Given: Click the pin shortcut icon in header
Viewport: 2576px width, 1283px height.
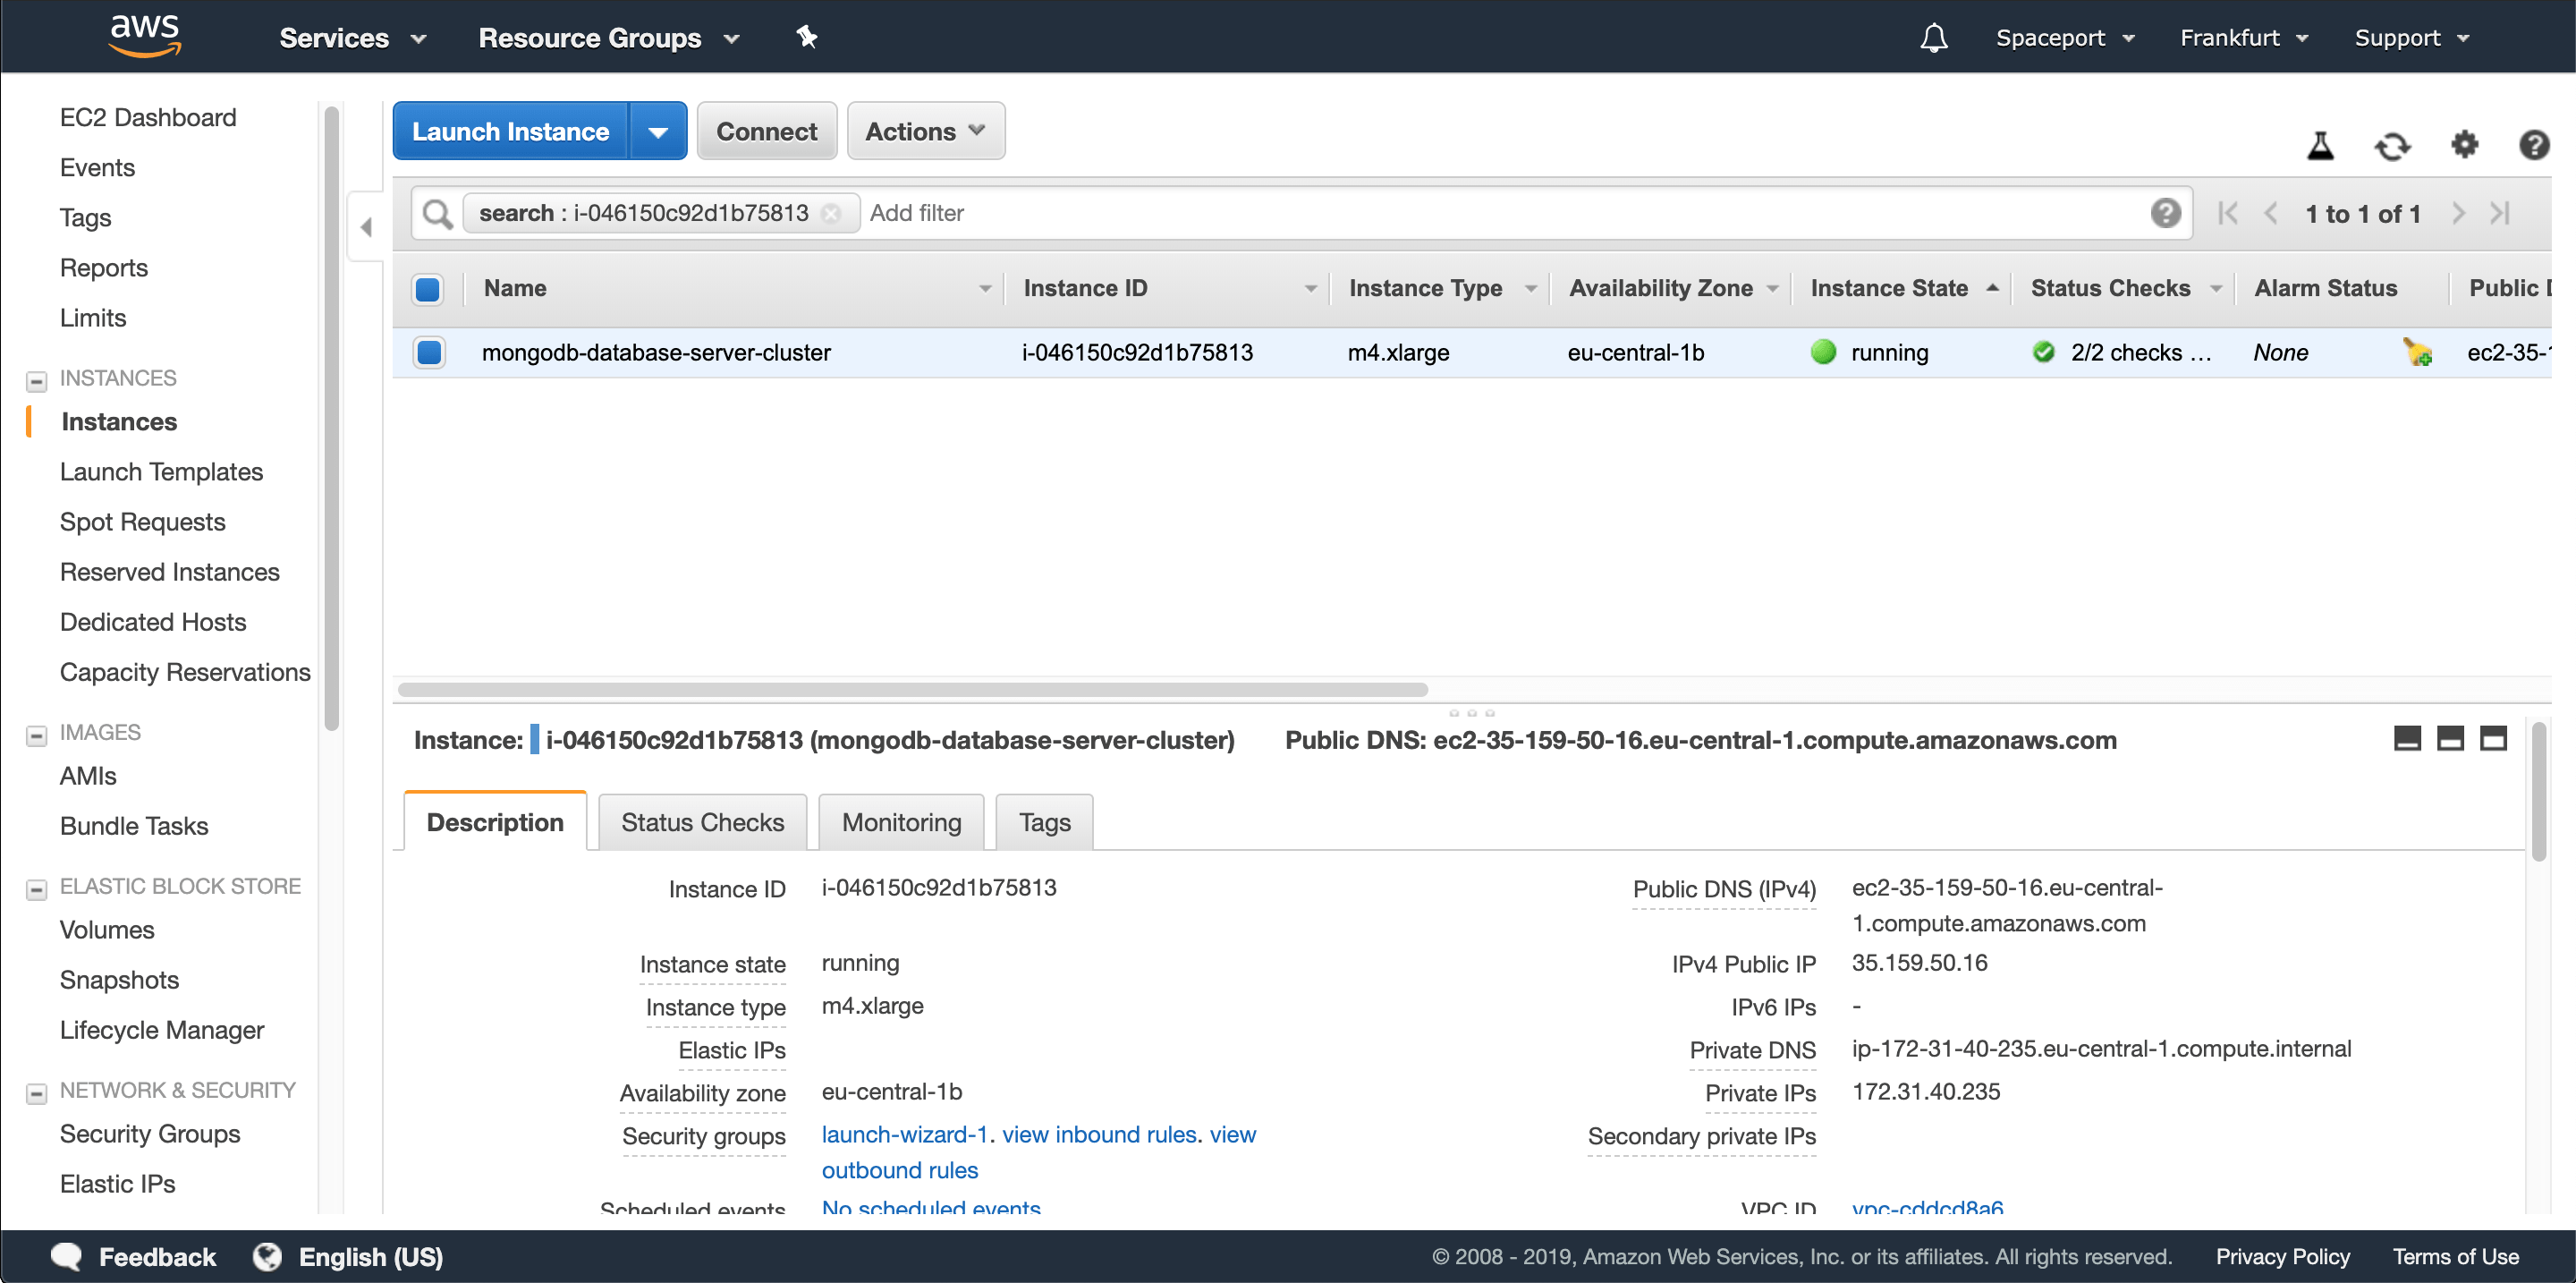Looking at the screenshot, I should 806,38.
